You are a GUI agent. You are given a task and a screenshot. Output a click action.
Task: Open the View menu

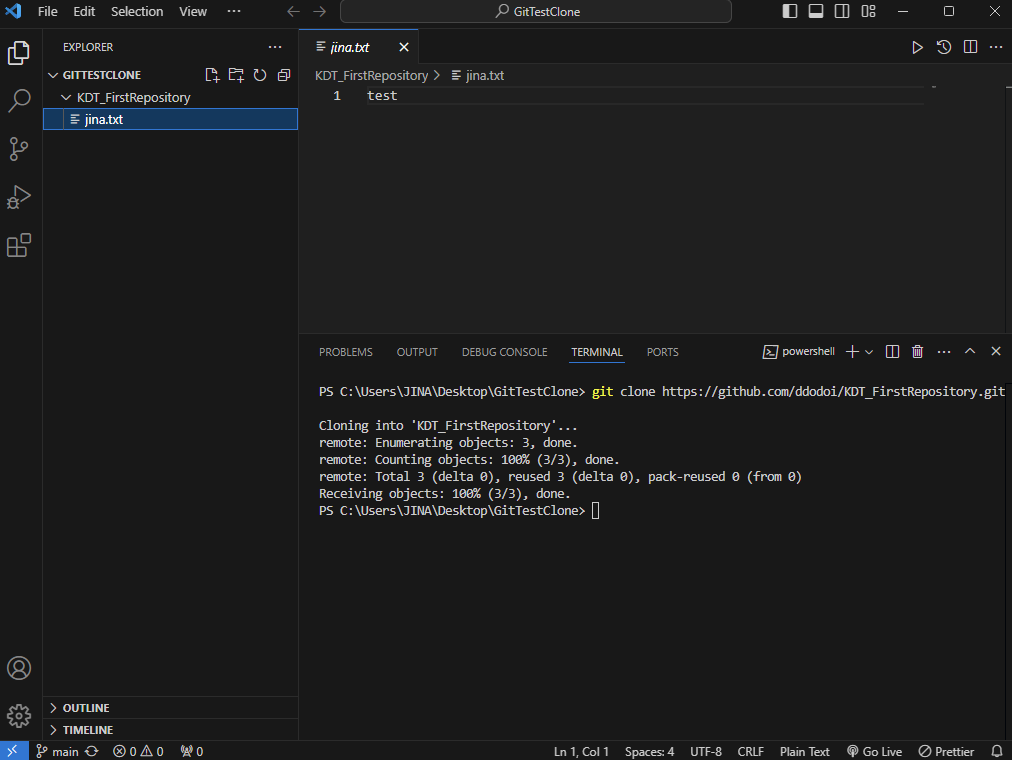[x=193, y=12]
